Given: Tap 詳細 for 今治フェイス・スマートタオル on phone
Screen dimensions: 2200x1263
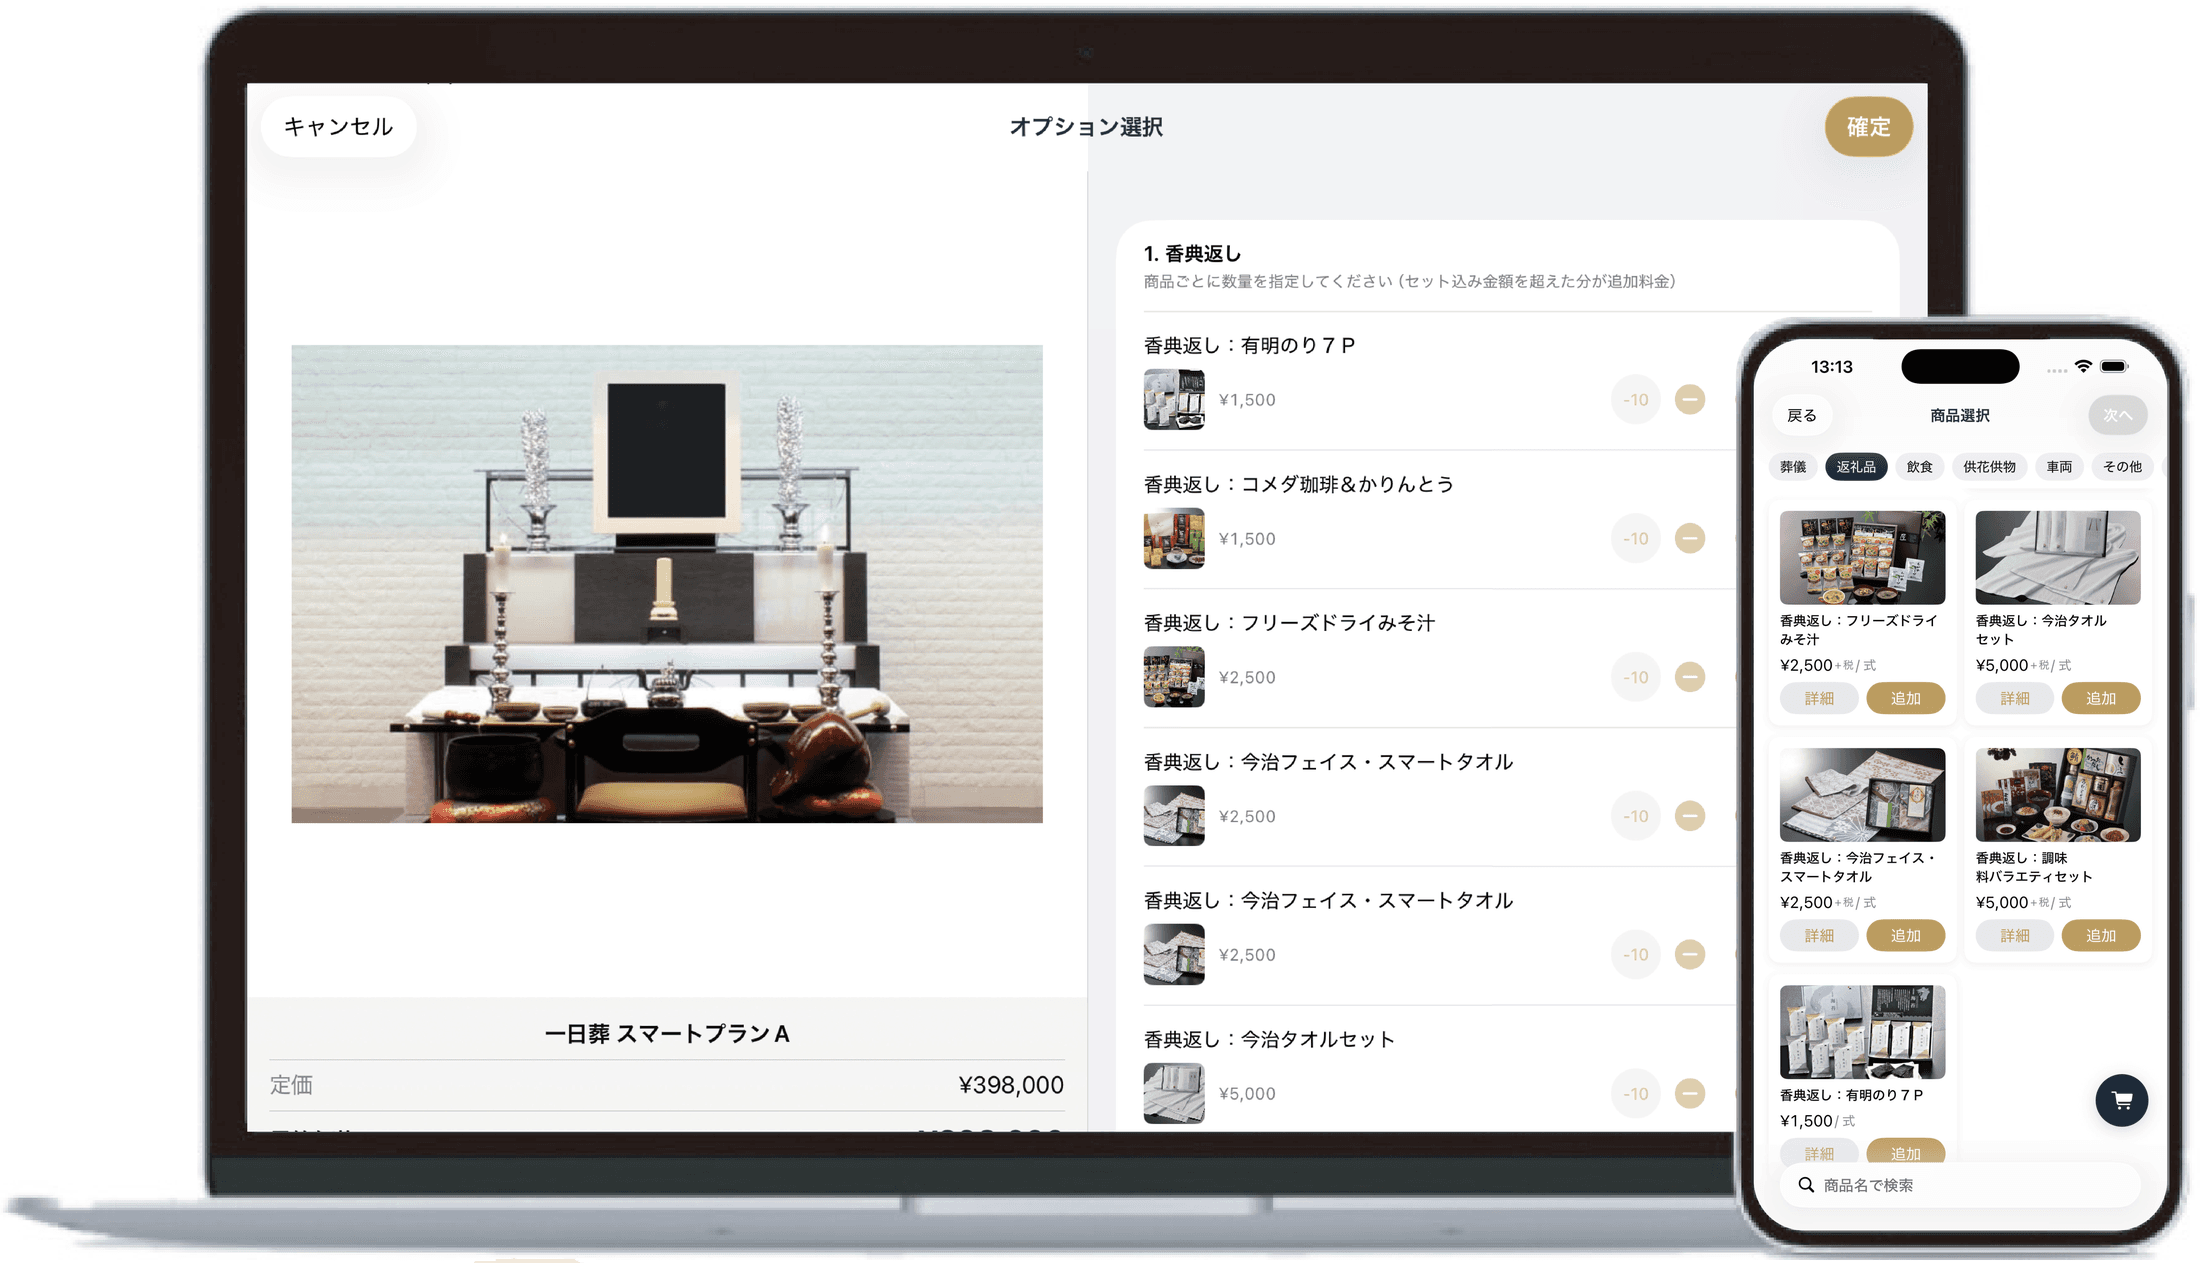Looking at the screenshot, I should 1819,936.
